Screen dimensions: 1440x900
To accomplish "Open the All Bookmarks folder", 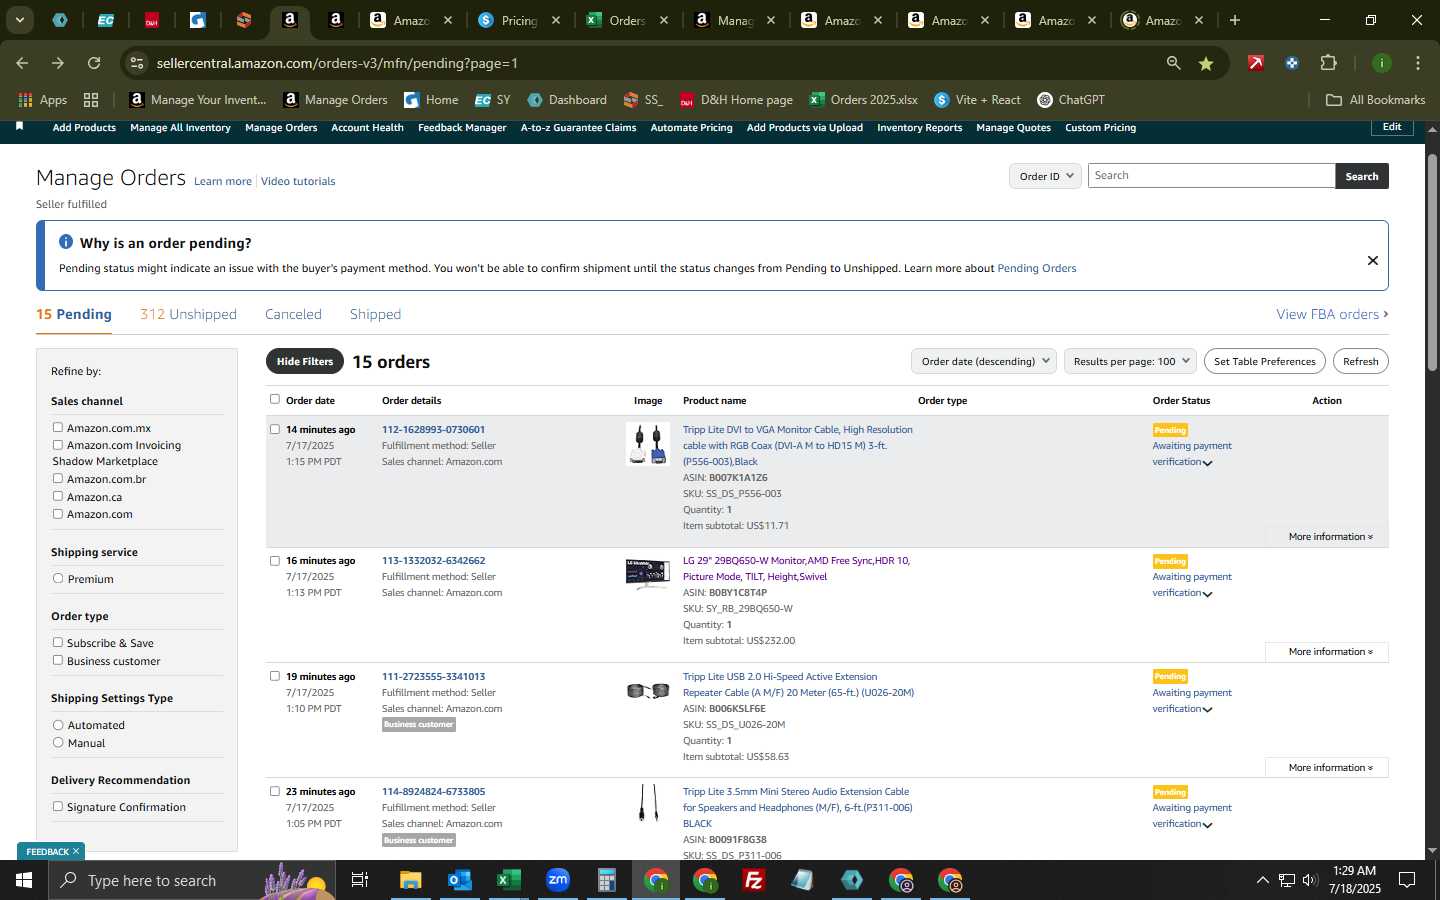I will click(x=1375, y=100).
